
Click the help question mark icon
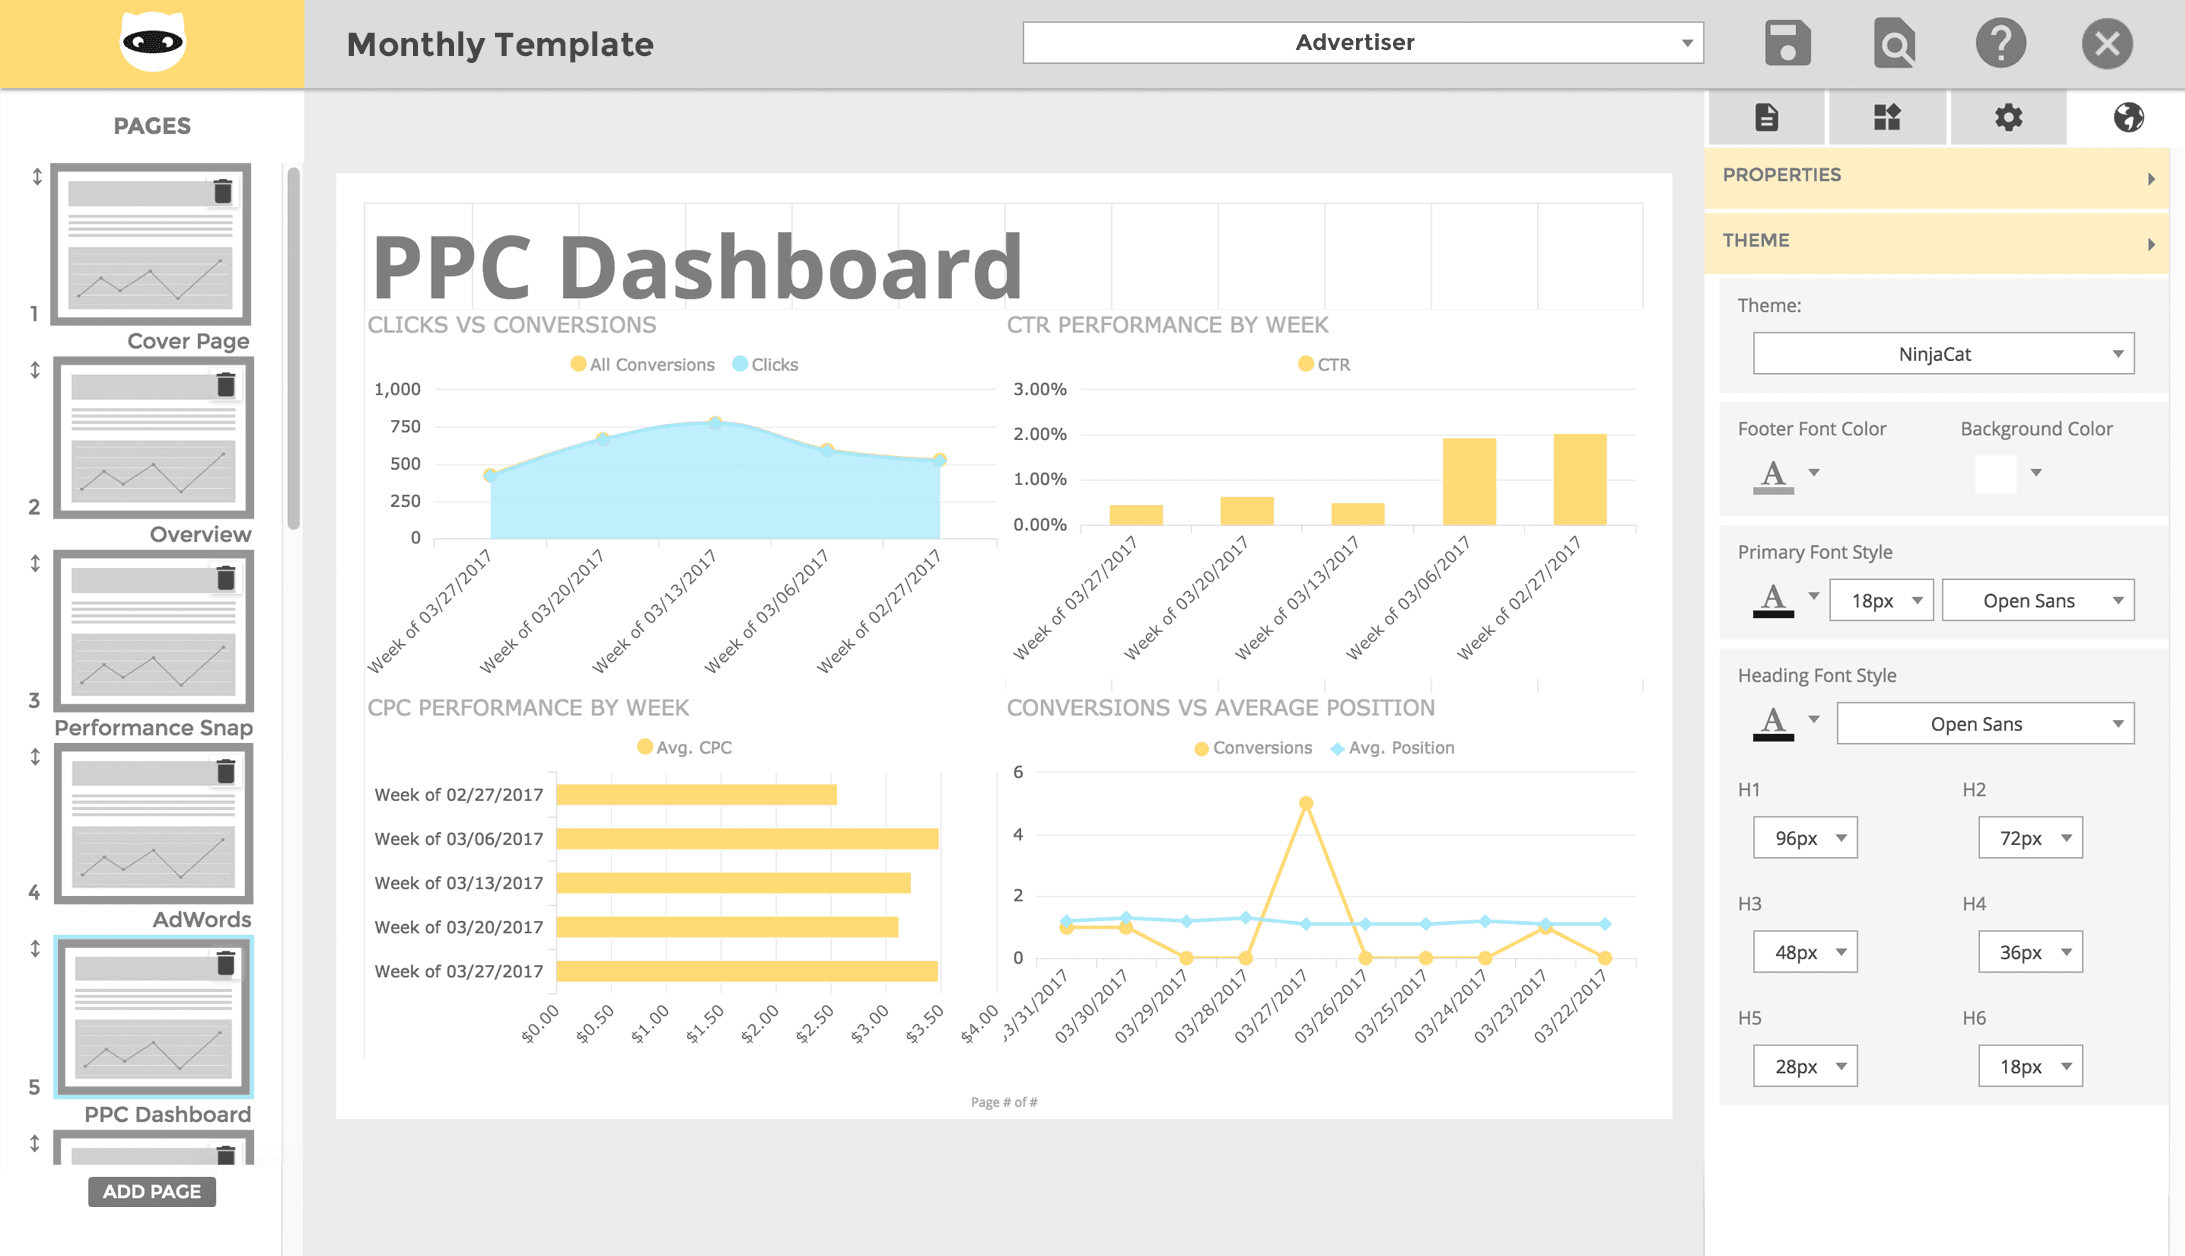click(x=2000, y=44)
